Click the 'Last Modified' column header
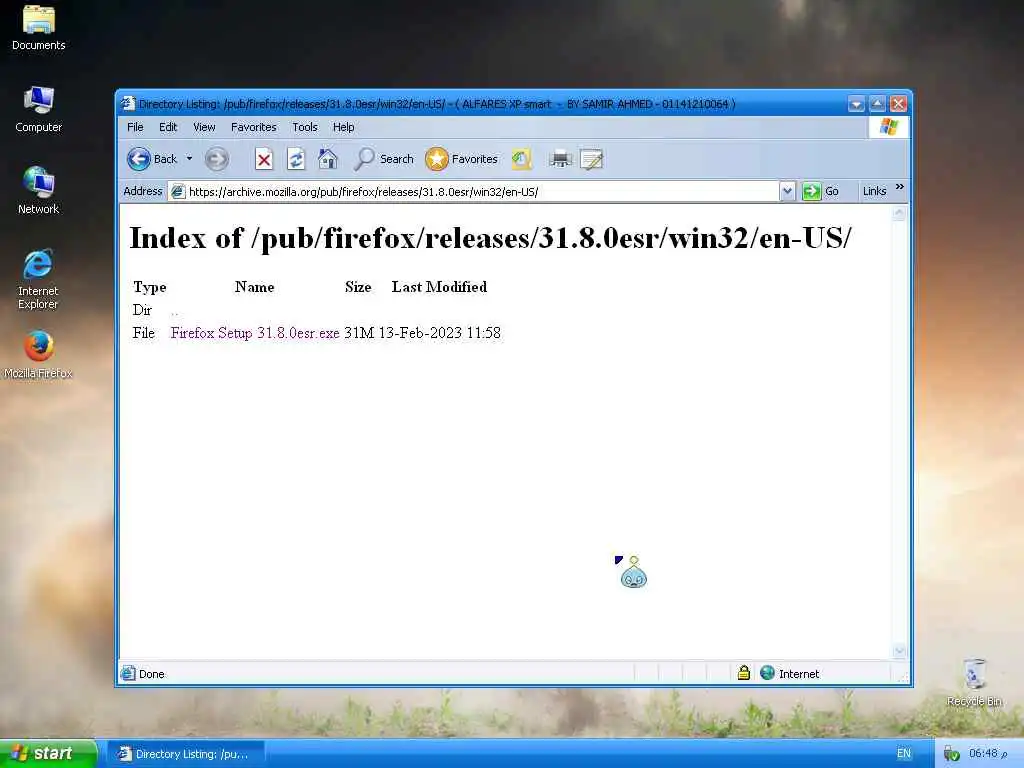Viewport: 1024px width, 768px height. pos(439,287)
